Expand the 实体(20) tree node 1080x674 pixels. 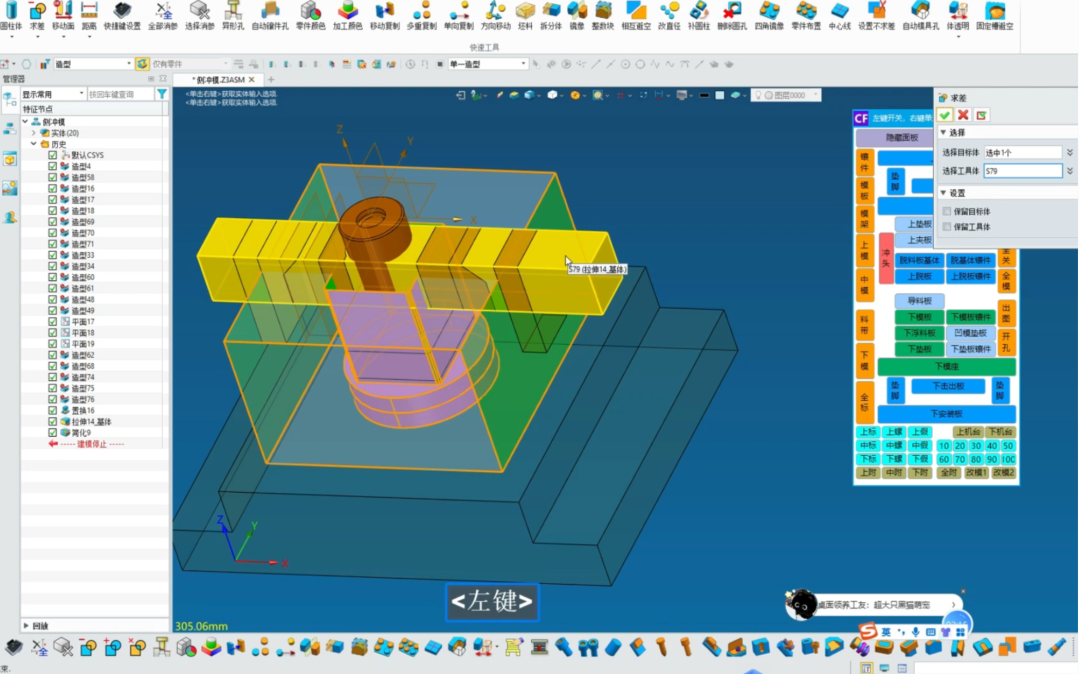[x=33, y=133]
